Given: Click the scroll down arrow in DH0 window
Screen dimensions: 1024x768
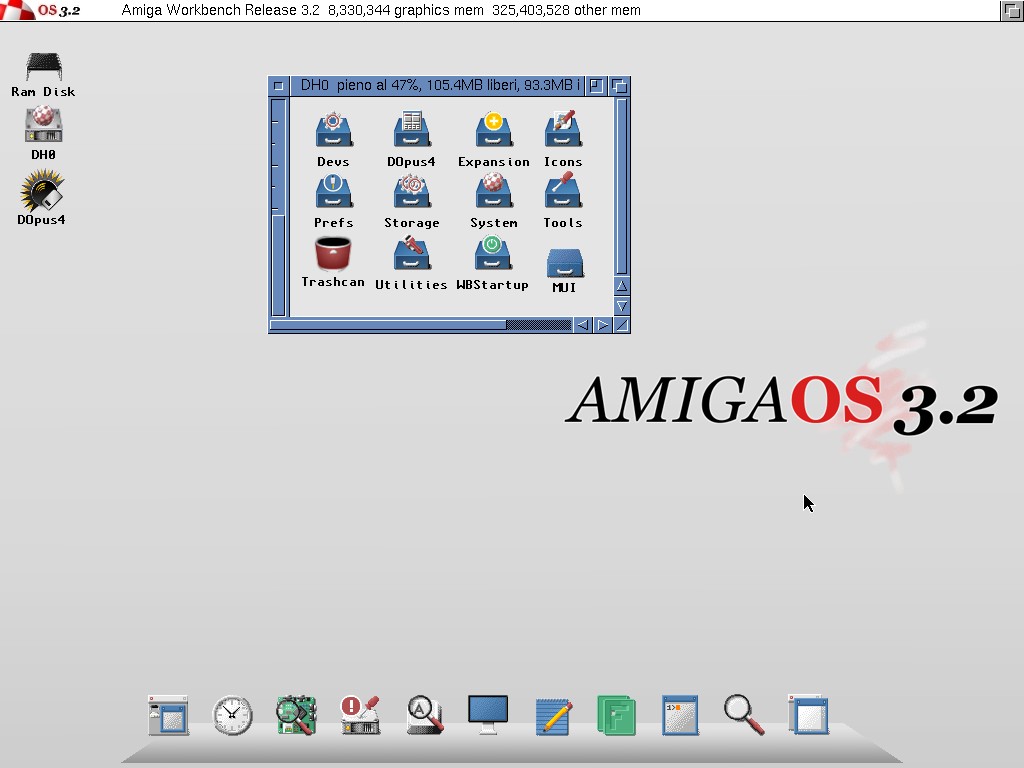Looking at the screenshot, I should [622, 306].
